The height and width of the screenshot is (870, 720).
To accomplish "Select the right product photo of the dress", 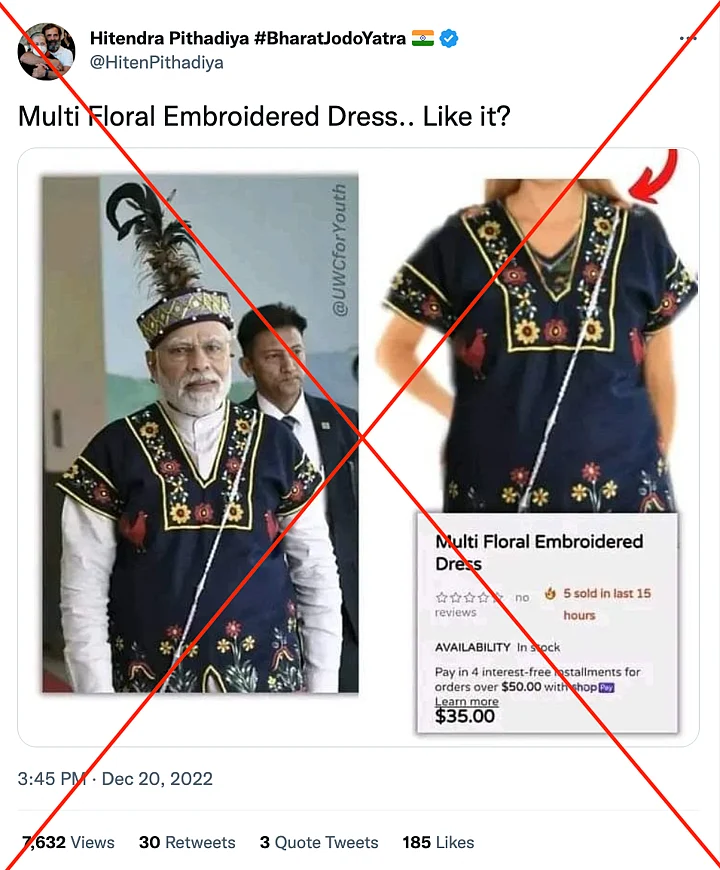I will click(545, 330).
